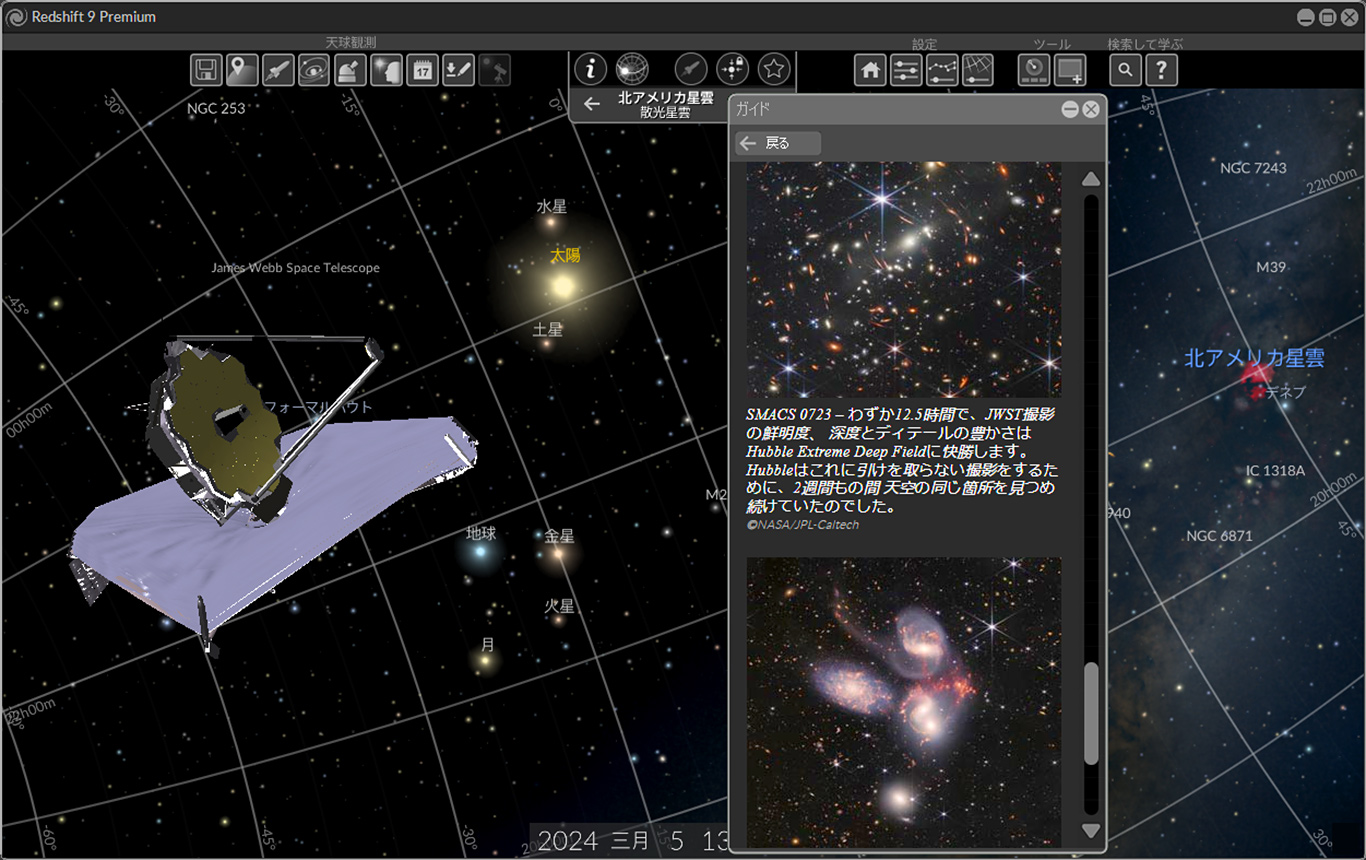
Task: Open the general settings sliders panel
Action: (x=907, y=70)
